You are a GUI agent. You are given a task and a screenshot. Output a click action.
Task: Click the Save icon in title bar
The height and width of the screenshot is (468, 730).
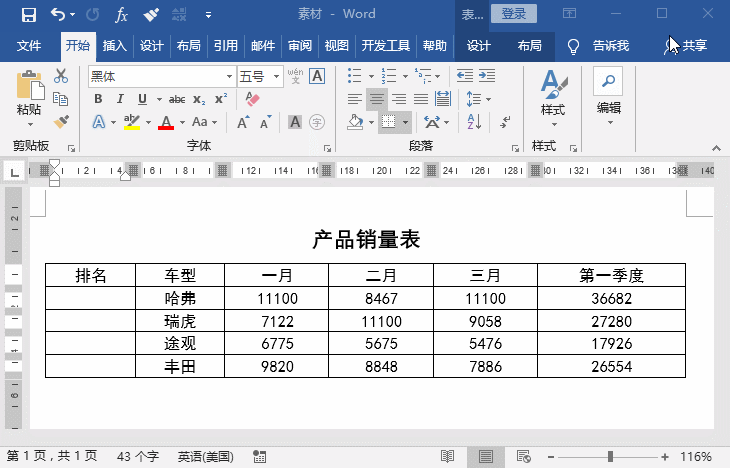(x=28, y=15)
